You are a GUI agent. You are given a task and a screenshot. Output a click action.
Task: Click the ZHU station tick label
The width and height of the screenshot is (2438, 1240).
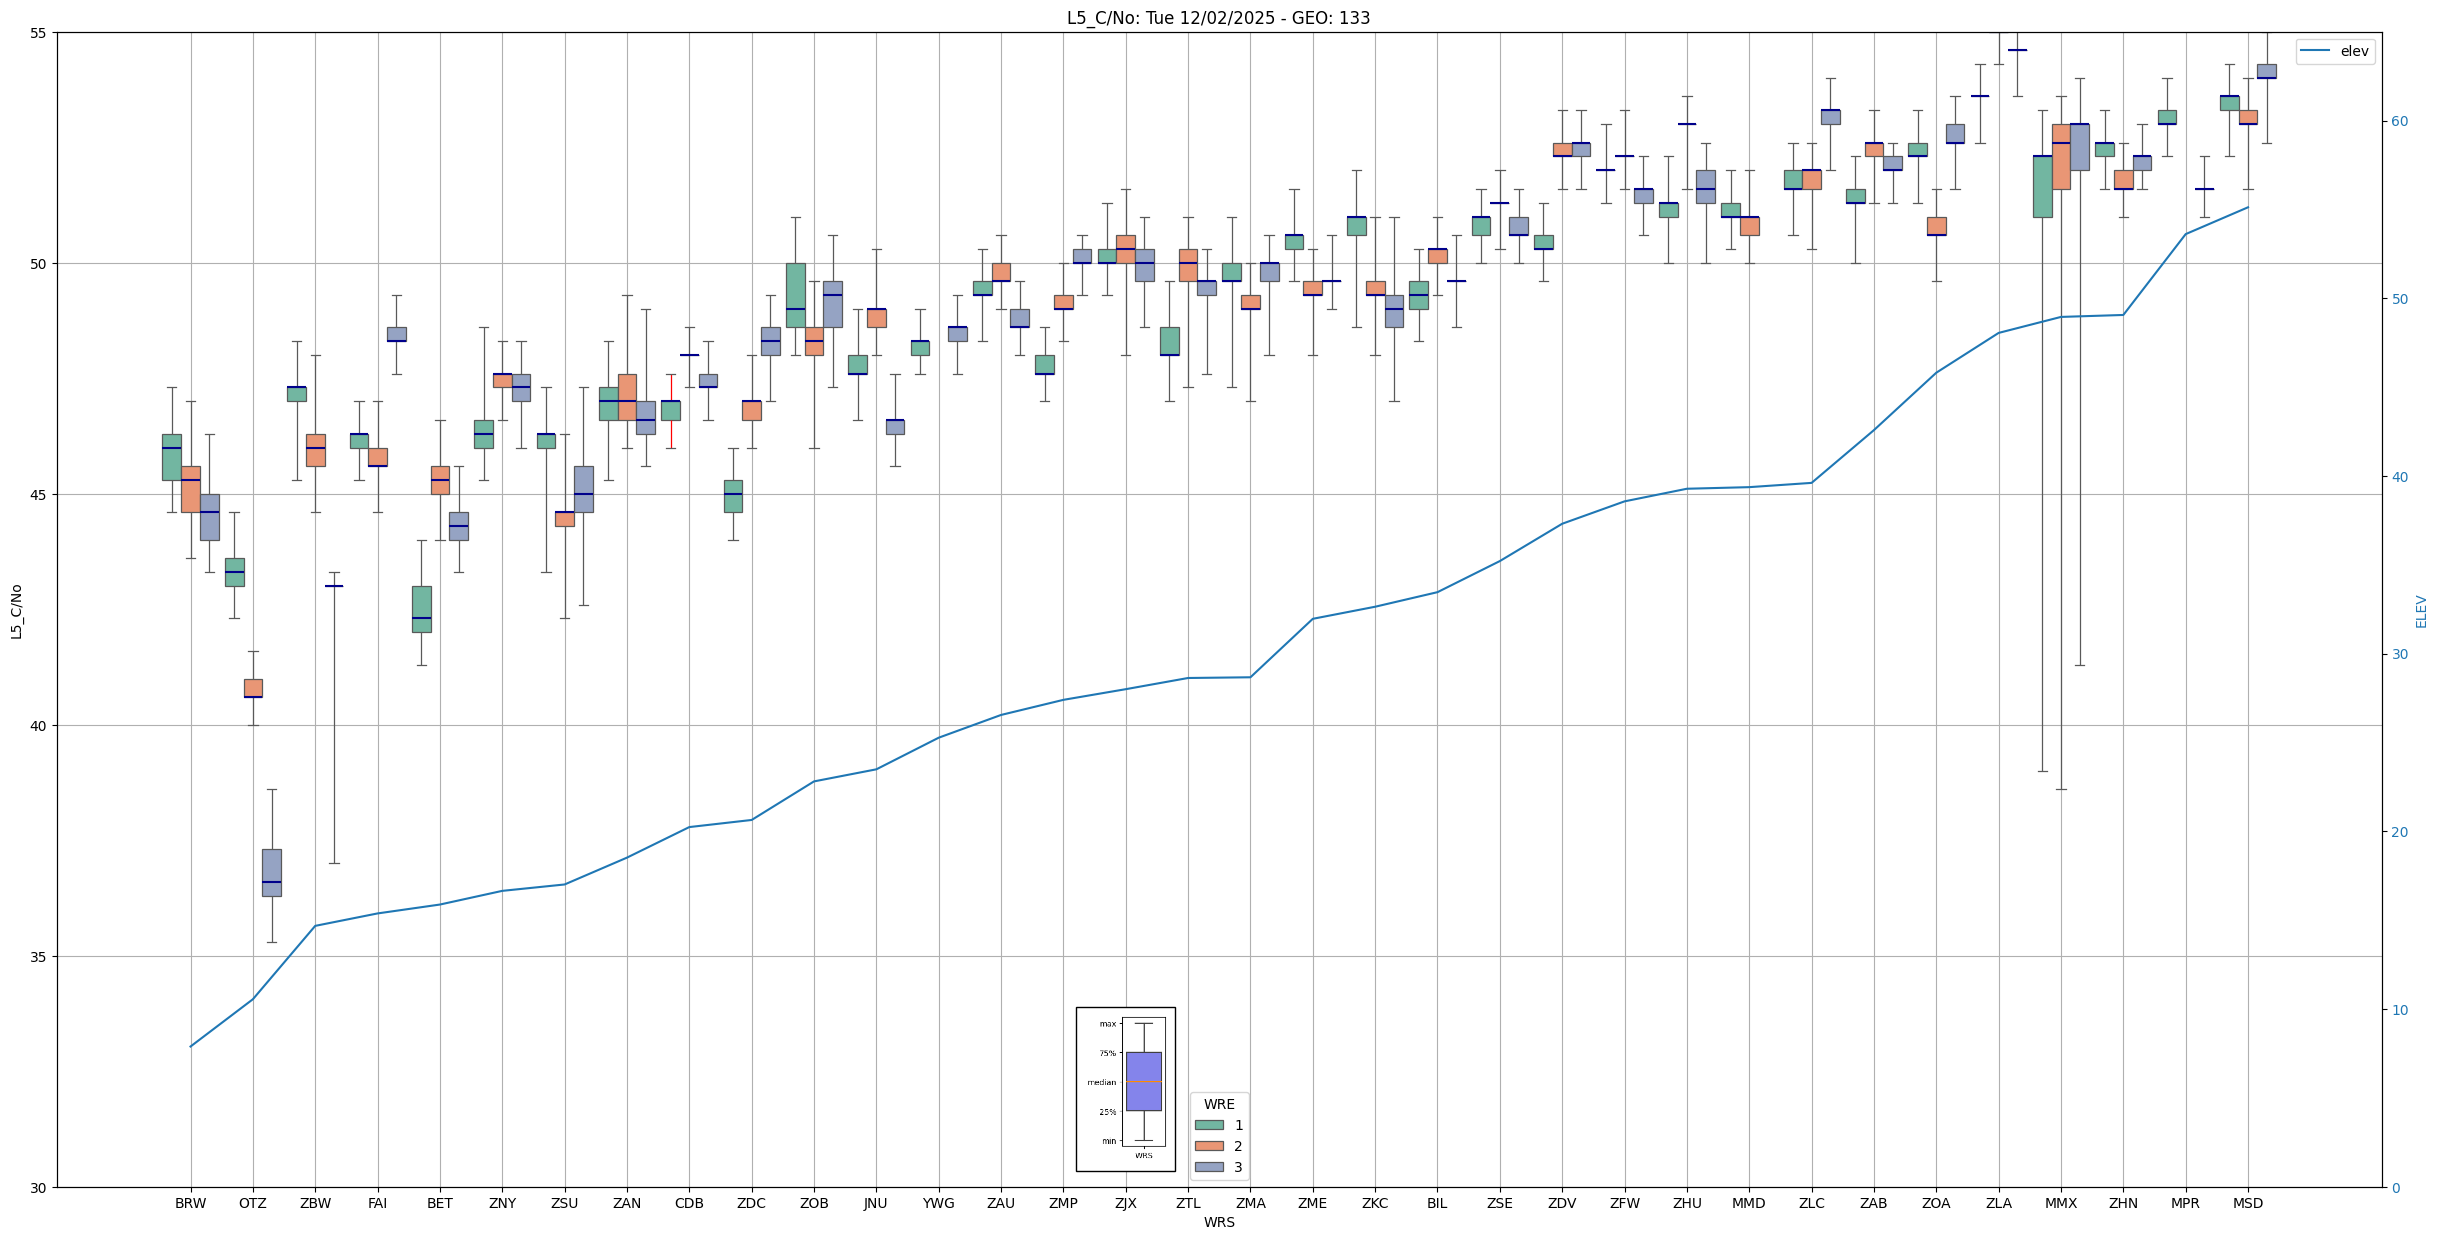(x=1686, y=1203)
